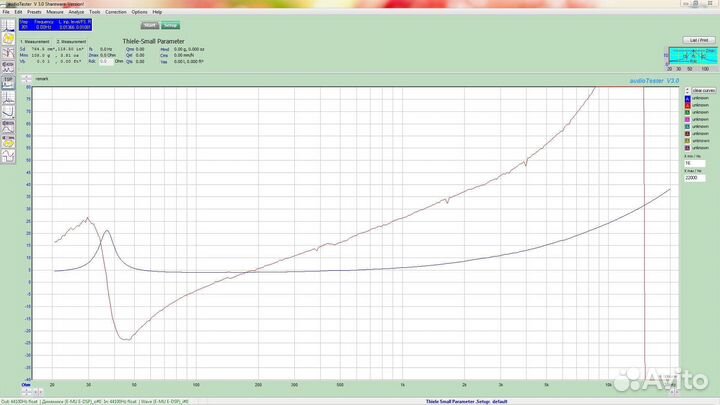Click the small icon left of remark
The image size is (720, 405).
tap(26, 77)
